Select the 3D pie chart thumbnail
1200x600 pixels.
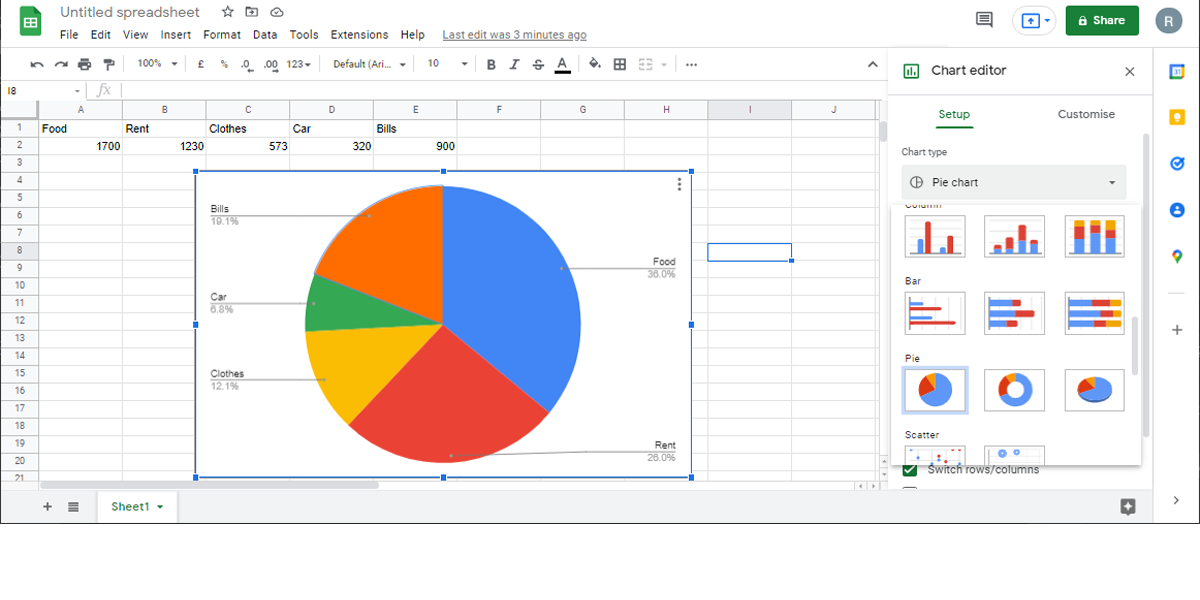tap(1094, 390)
